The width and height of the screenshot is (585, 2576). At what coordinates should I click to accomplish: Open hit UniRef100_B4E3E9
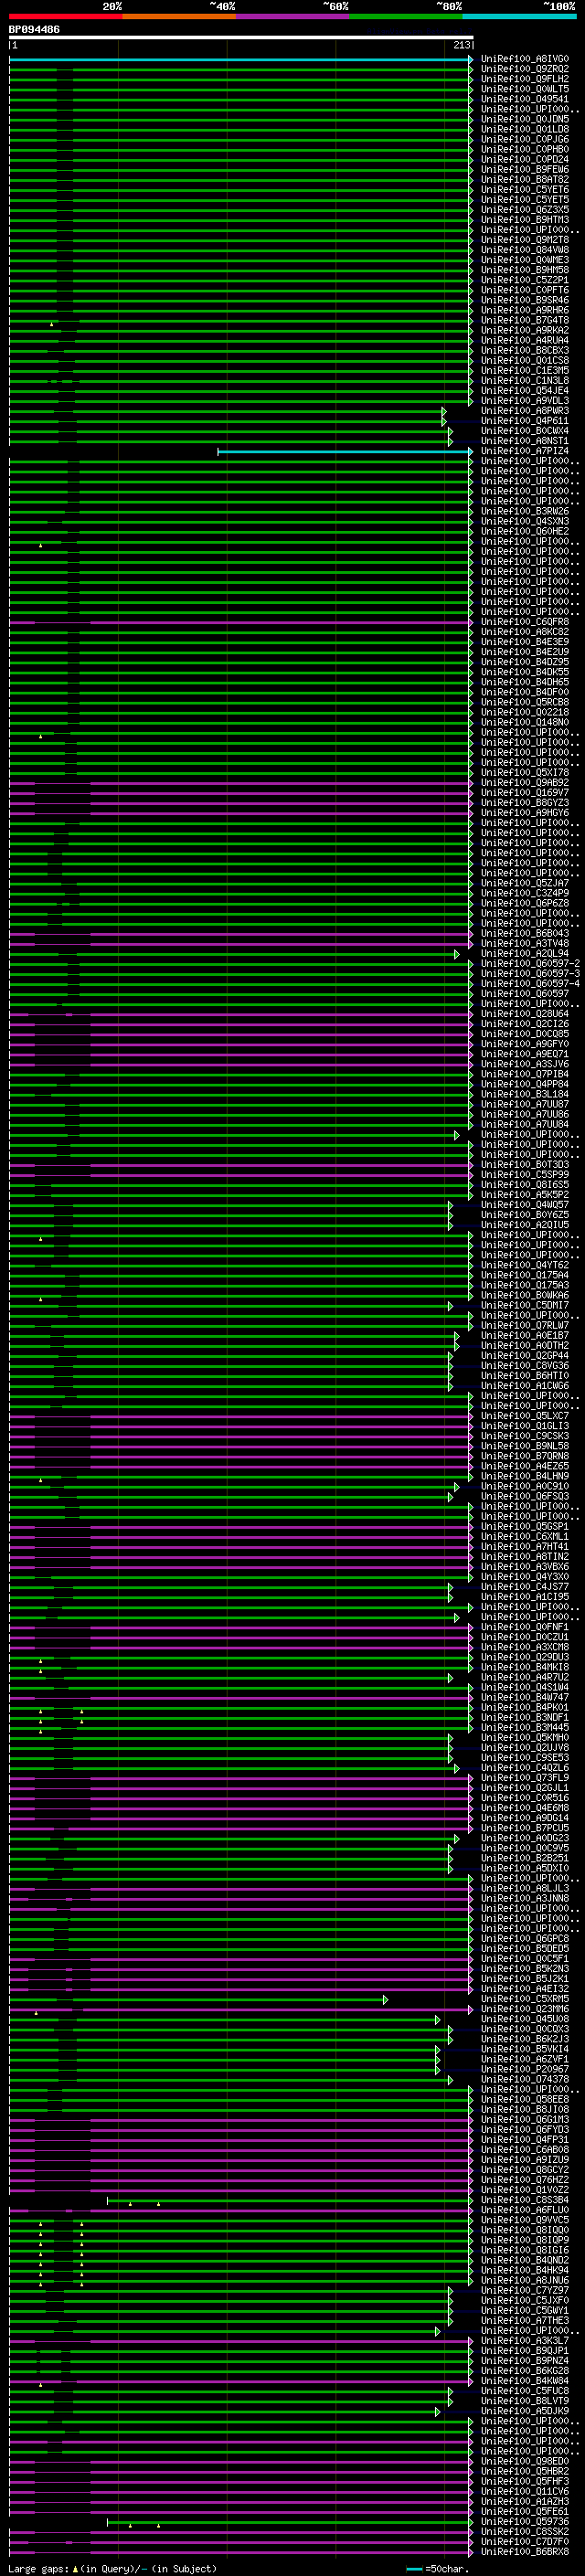[524, 642]
